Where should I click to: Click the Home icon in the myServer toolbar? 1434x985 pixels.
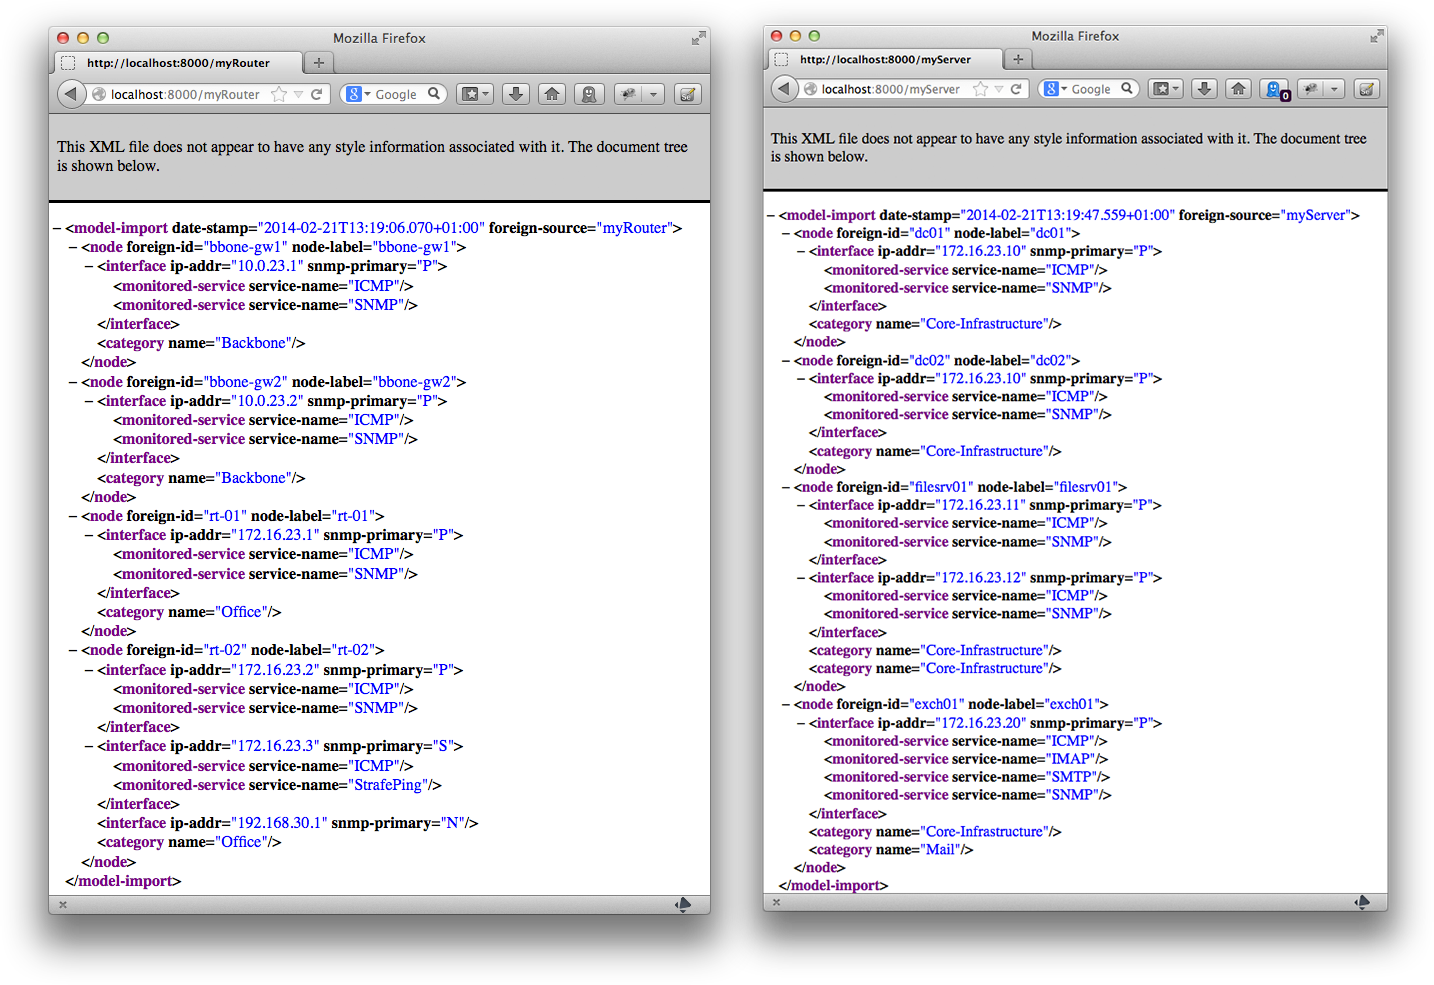1238,89
